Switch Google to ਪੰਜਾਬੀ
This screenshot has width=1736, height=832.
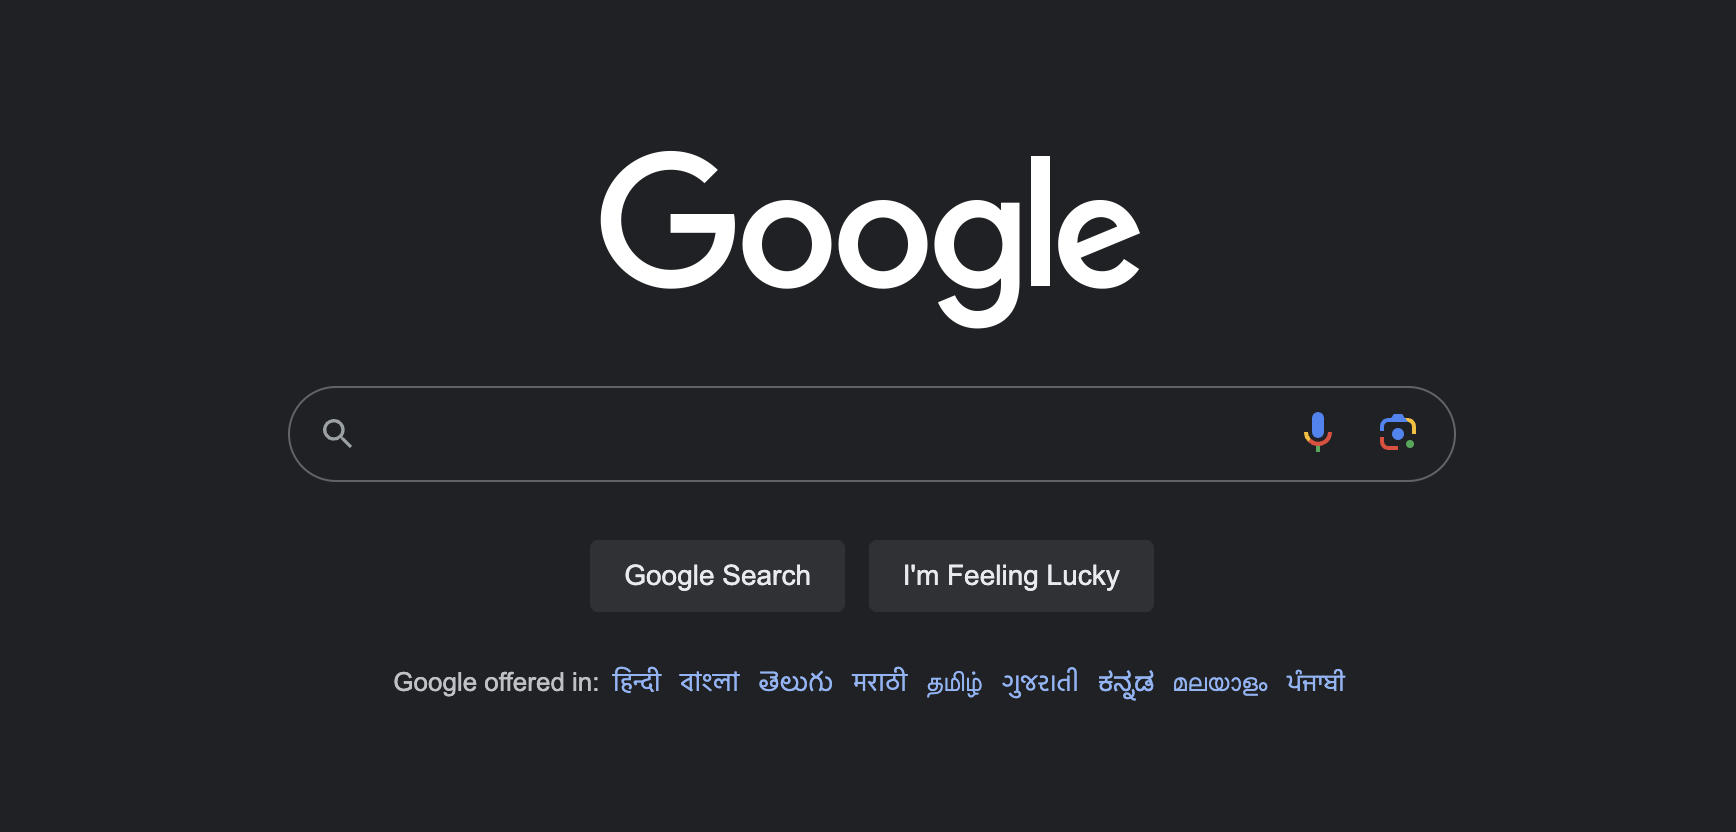(1314, 681)
